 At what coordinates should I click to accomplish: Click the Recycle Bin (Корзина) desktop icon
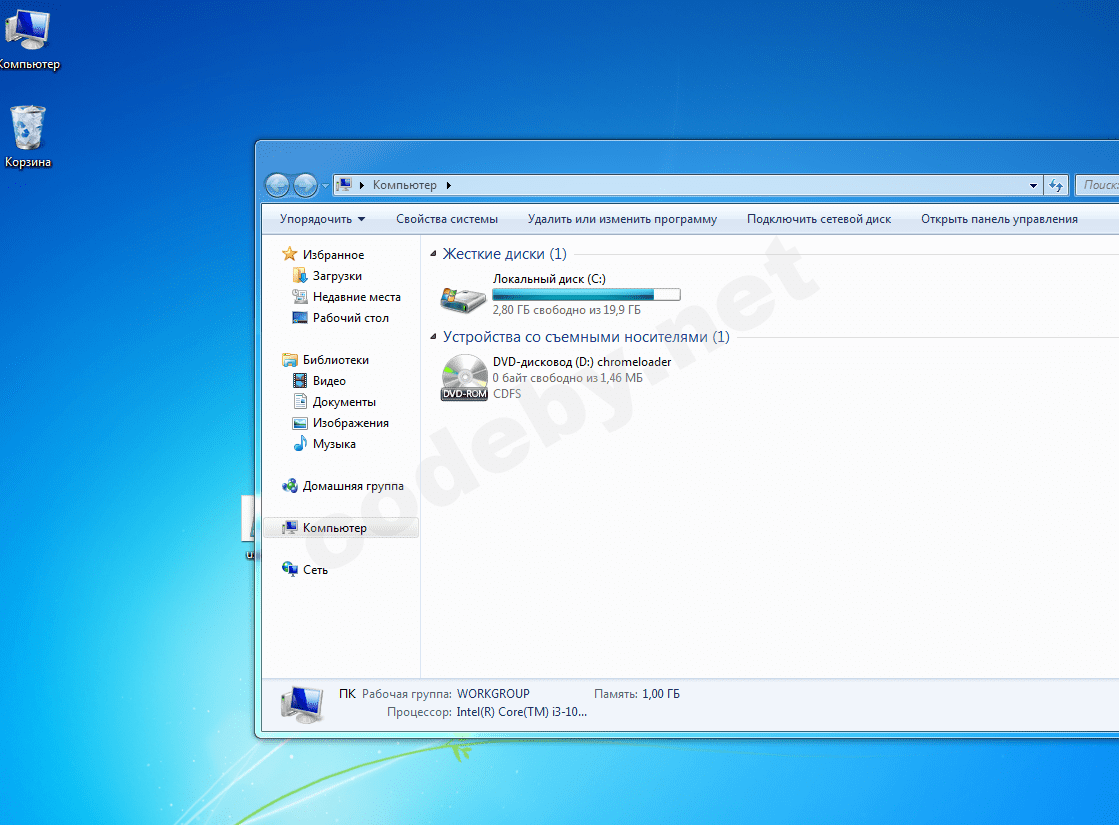click(x=28, y=130)
